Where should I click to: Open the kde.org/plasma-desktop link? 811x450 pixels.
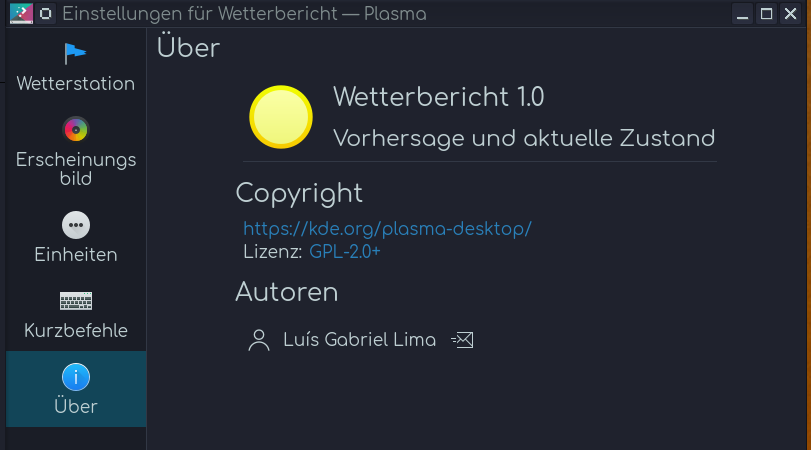(x=387, y=229)
